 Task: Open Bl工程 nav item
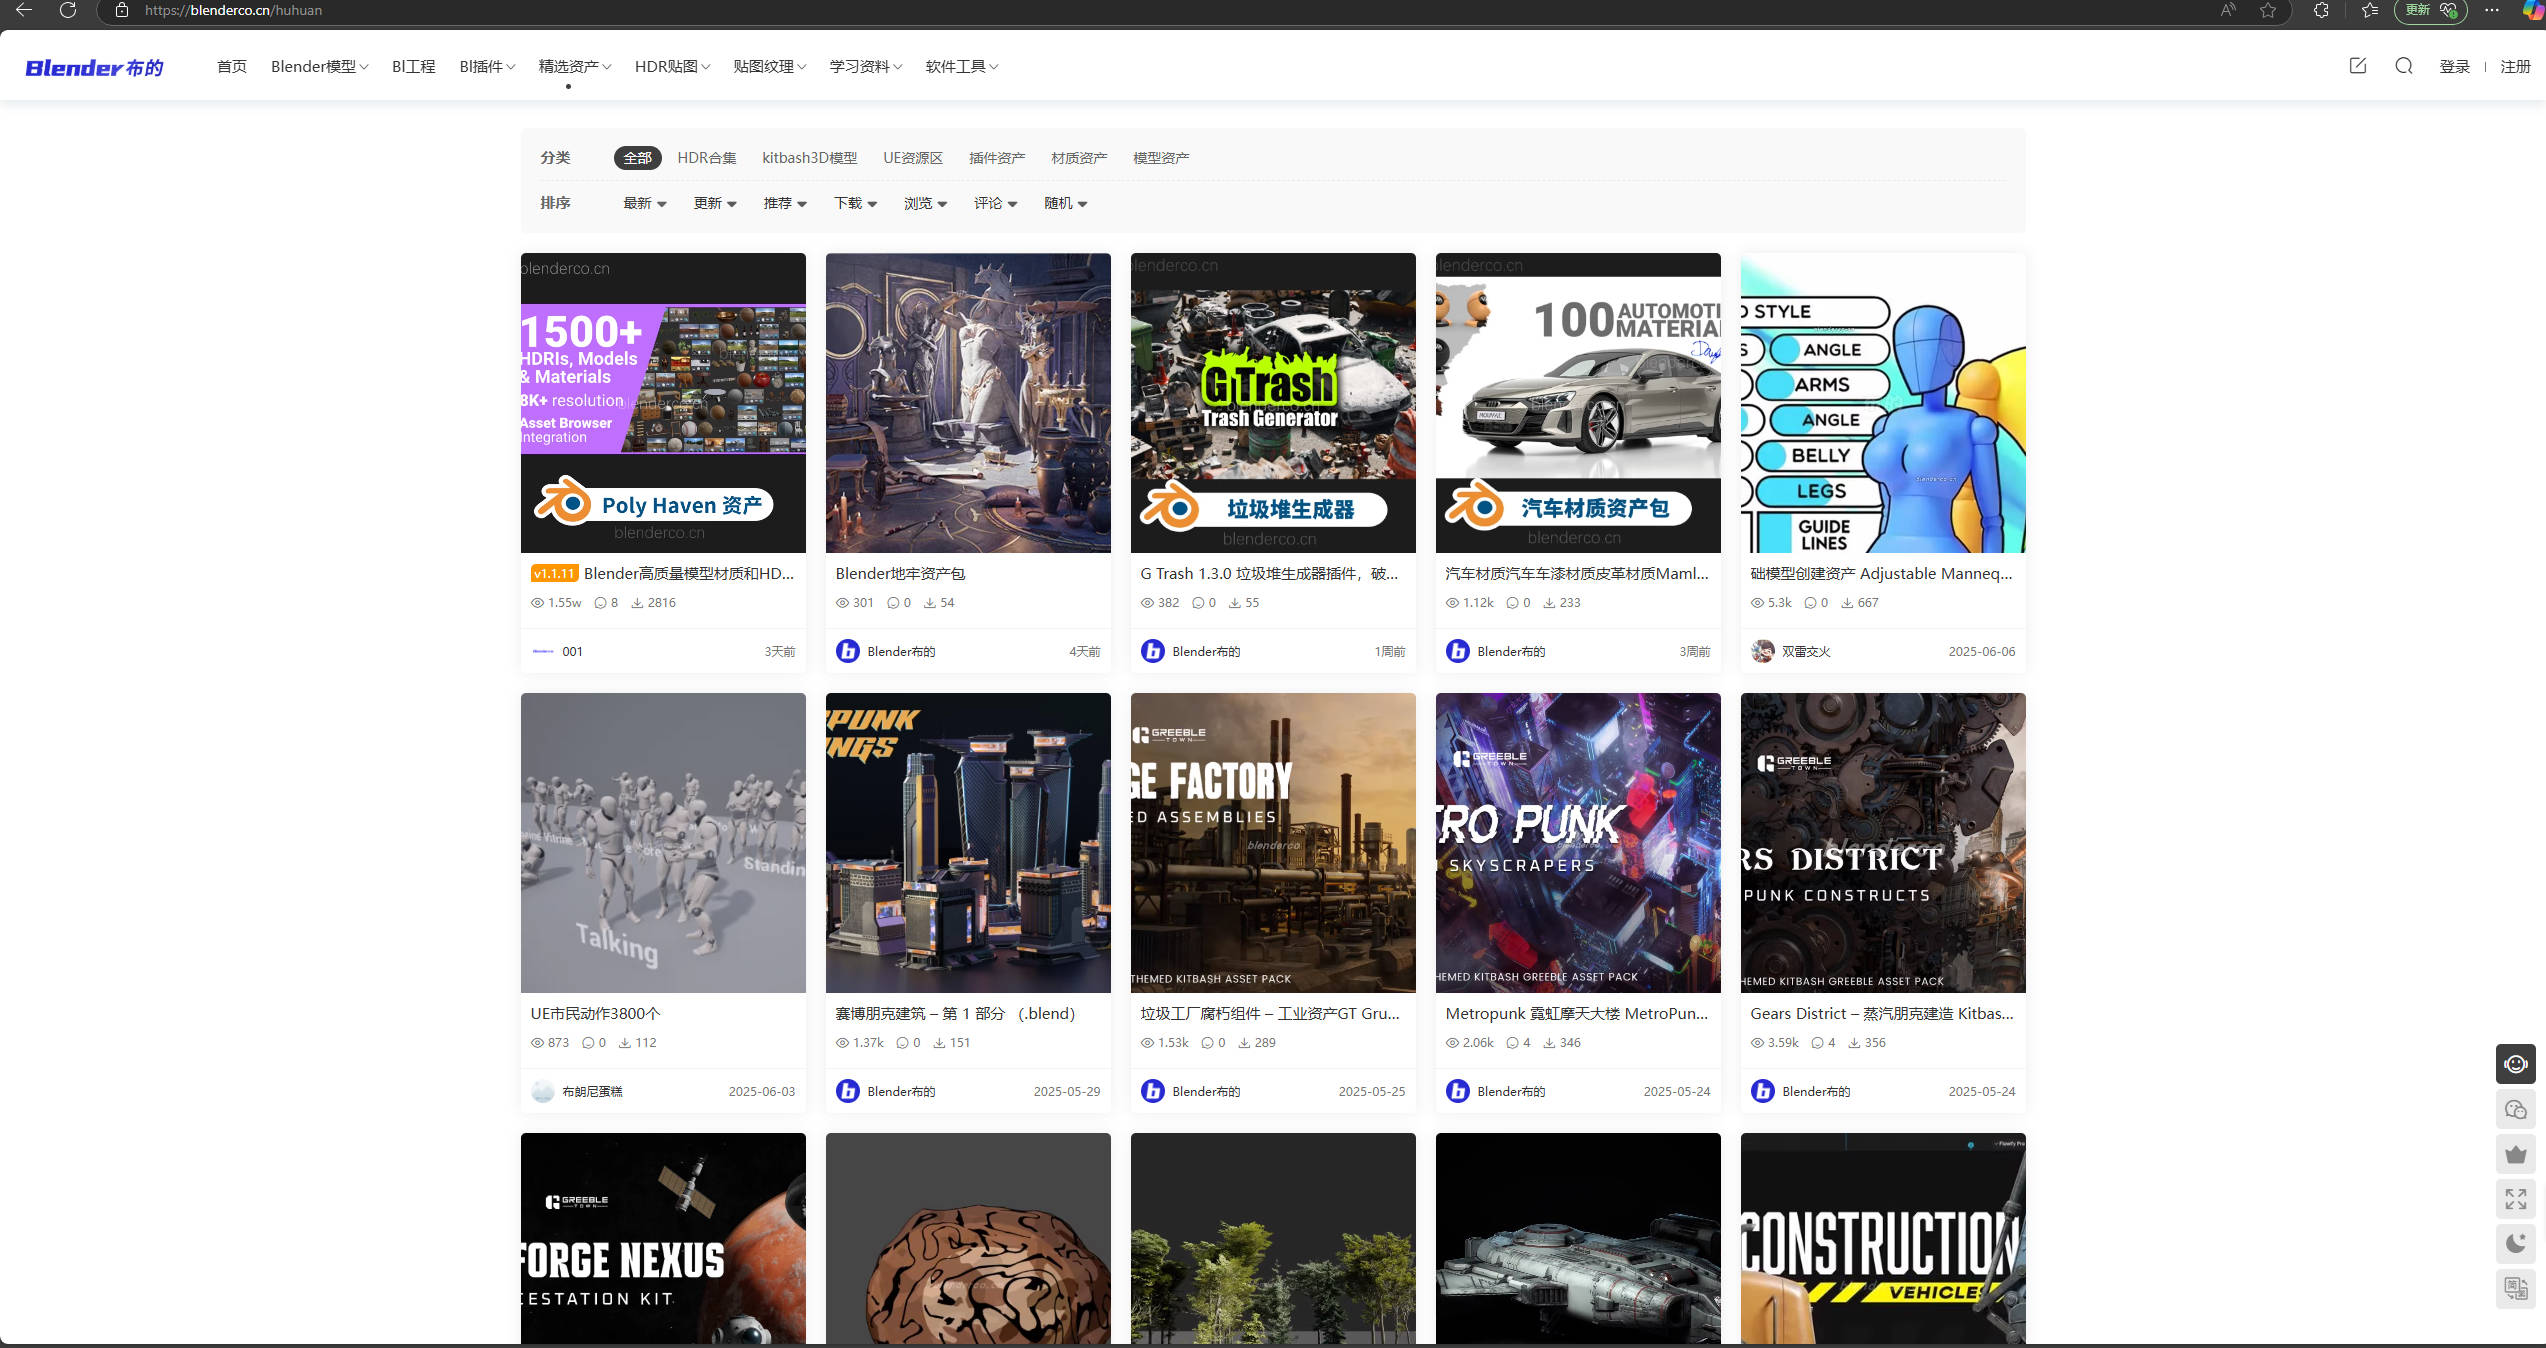413,66
